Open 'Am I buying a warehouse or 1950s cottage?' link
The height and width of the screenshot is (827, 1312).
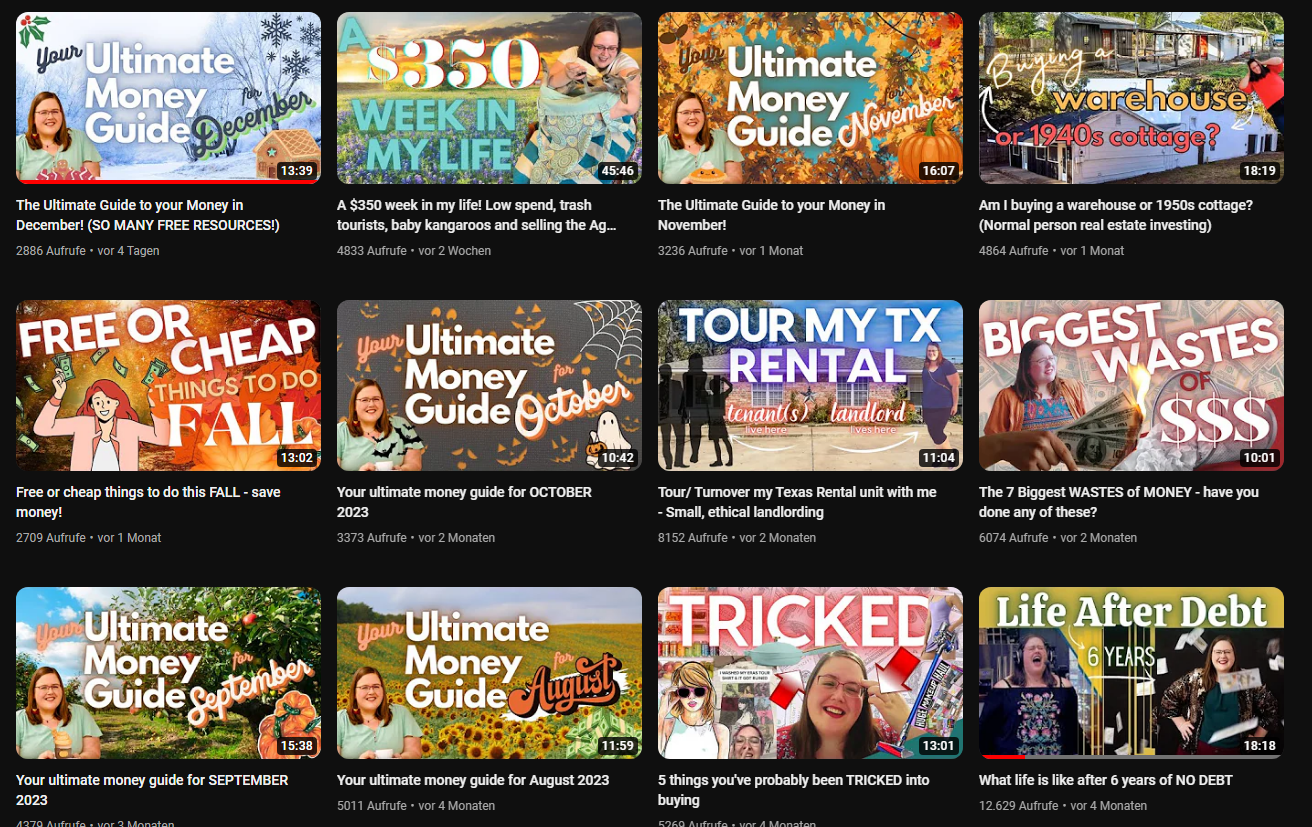[1115, 215]
